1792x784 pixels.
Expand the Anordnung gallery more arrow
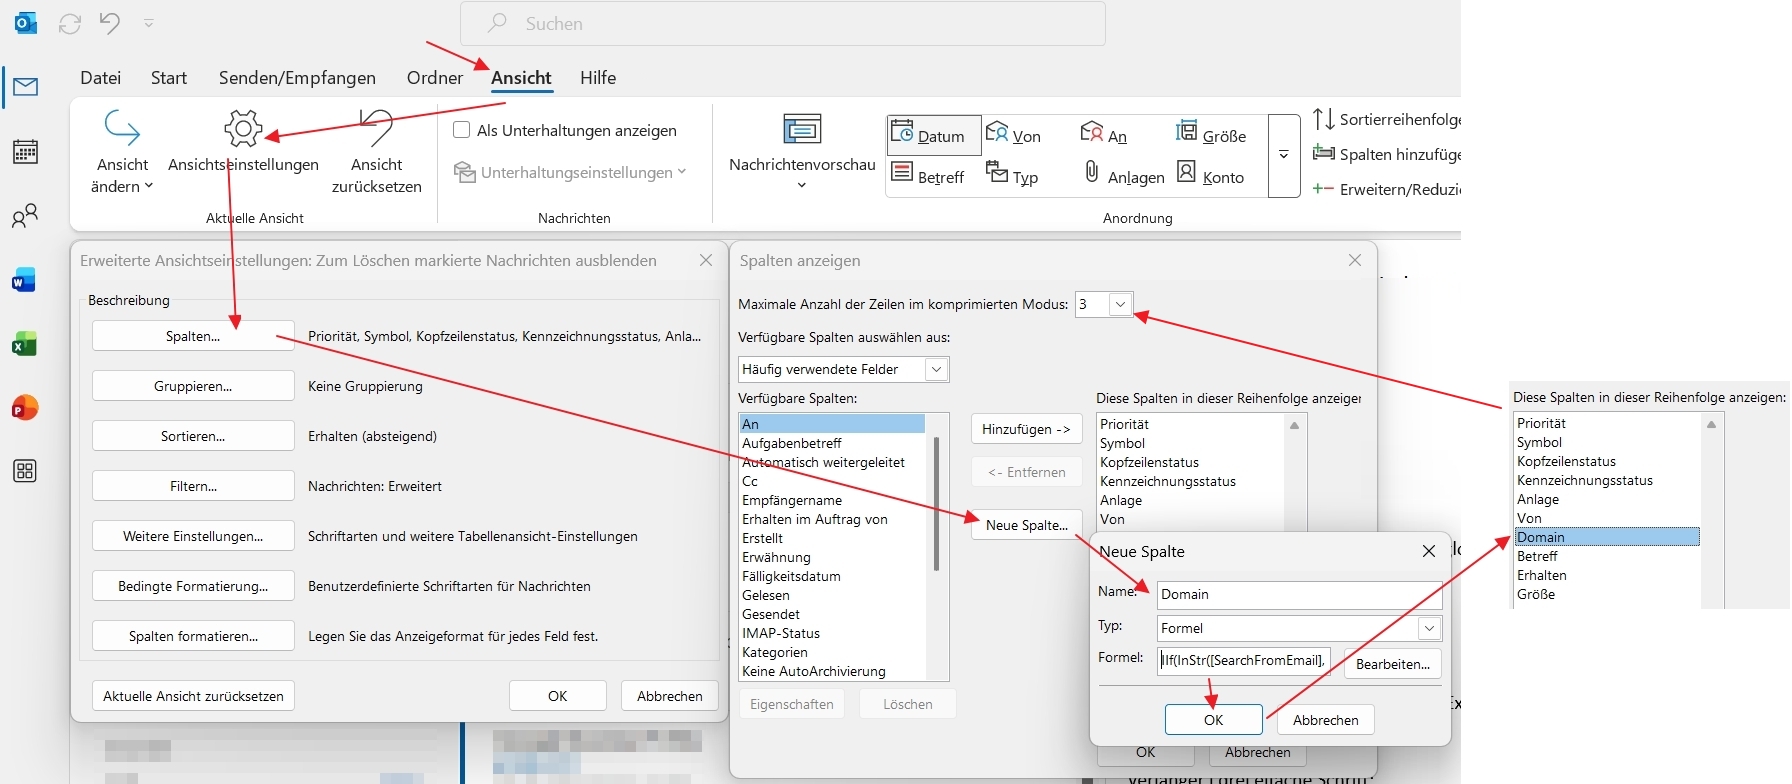pyautogui.click(x=1284, y=155)
